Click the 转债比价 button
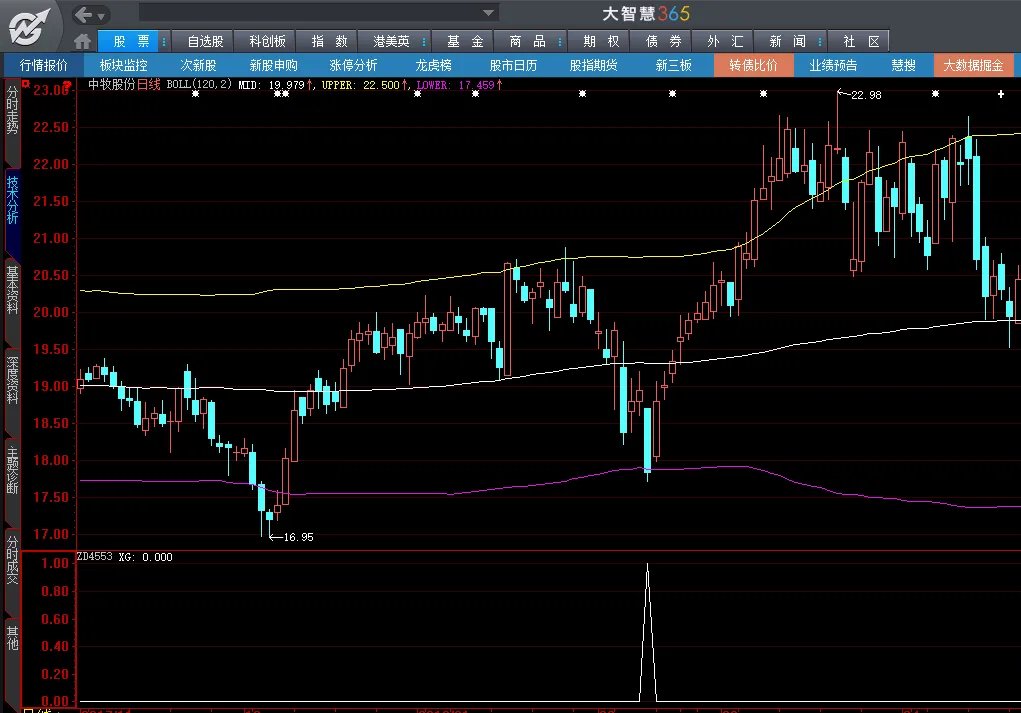1021x713 pixels. [x=752, y=65]
